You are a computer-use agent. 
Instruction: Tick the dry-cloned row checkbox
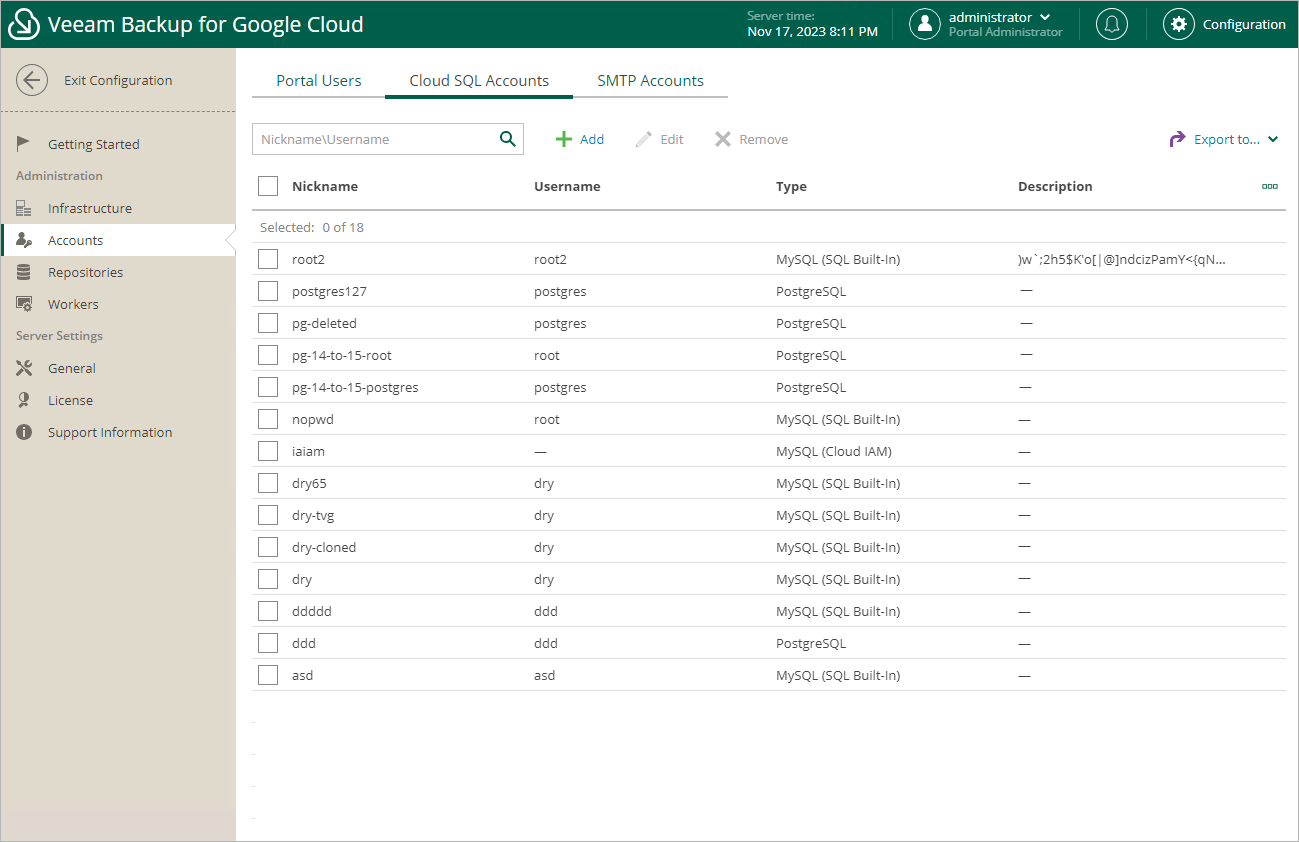[268, 547]
